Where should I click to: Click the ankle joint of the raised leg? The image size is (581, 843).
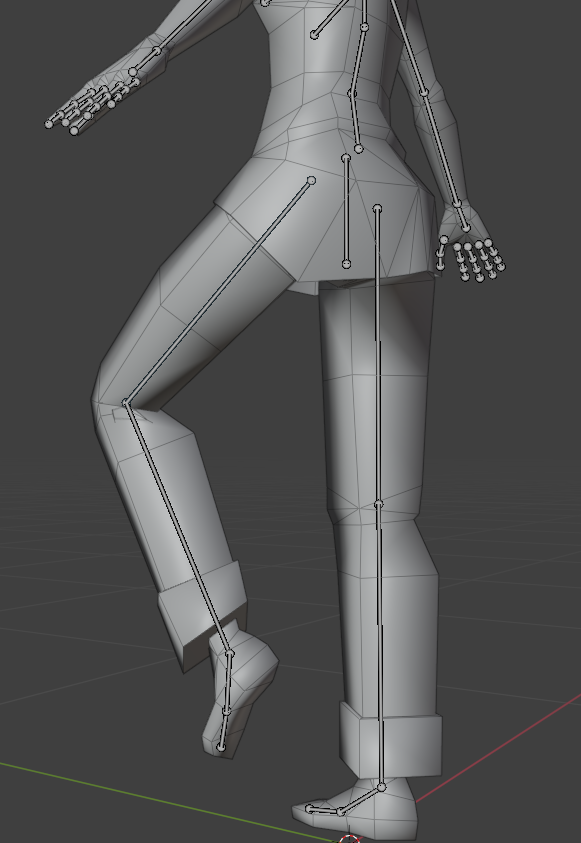[x=230, y=654]
